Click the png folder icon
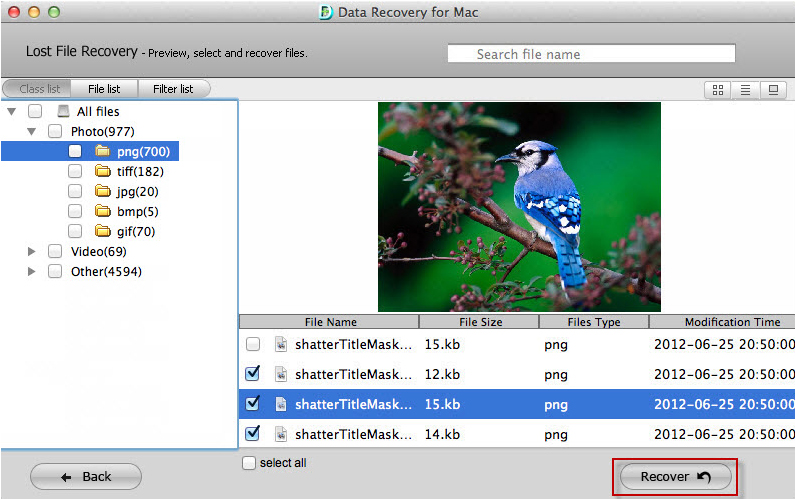The width and height of the screenshot is (795, 499). (x=102, y=151)
